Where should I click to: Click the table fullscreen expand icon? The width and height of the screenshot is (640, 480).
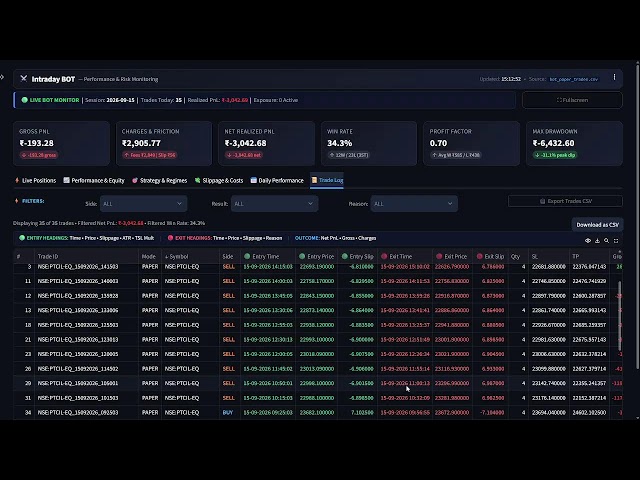[616, 241]
